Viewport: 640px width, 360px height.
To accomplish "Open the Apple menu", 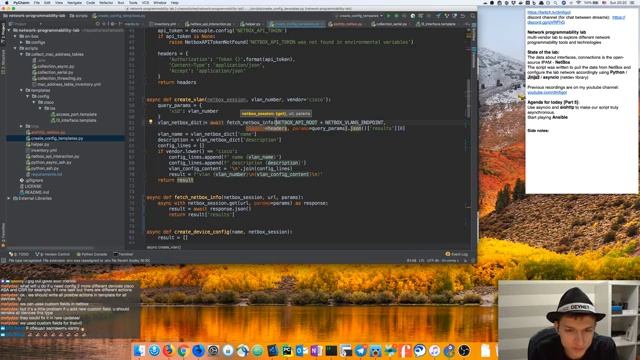I will click(x=6, y=3).
